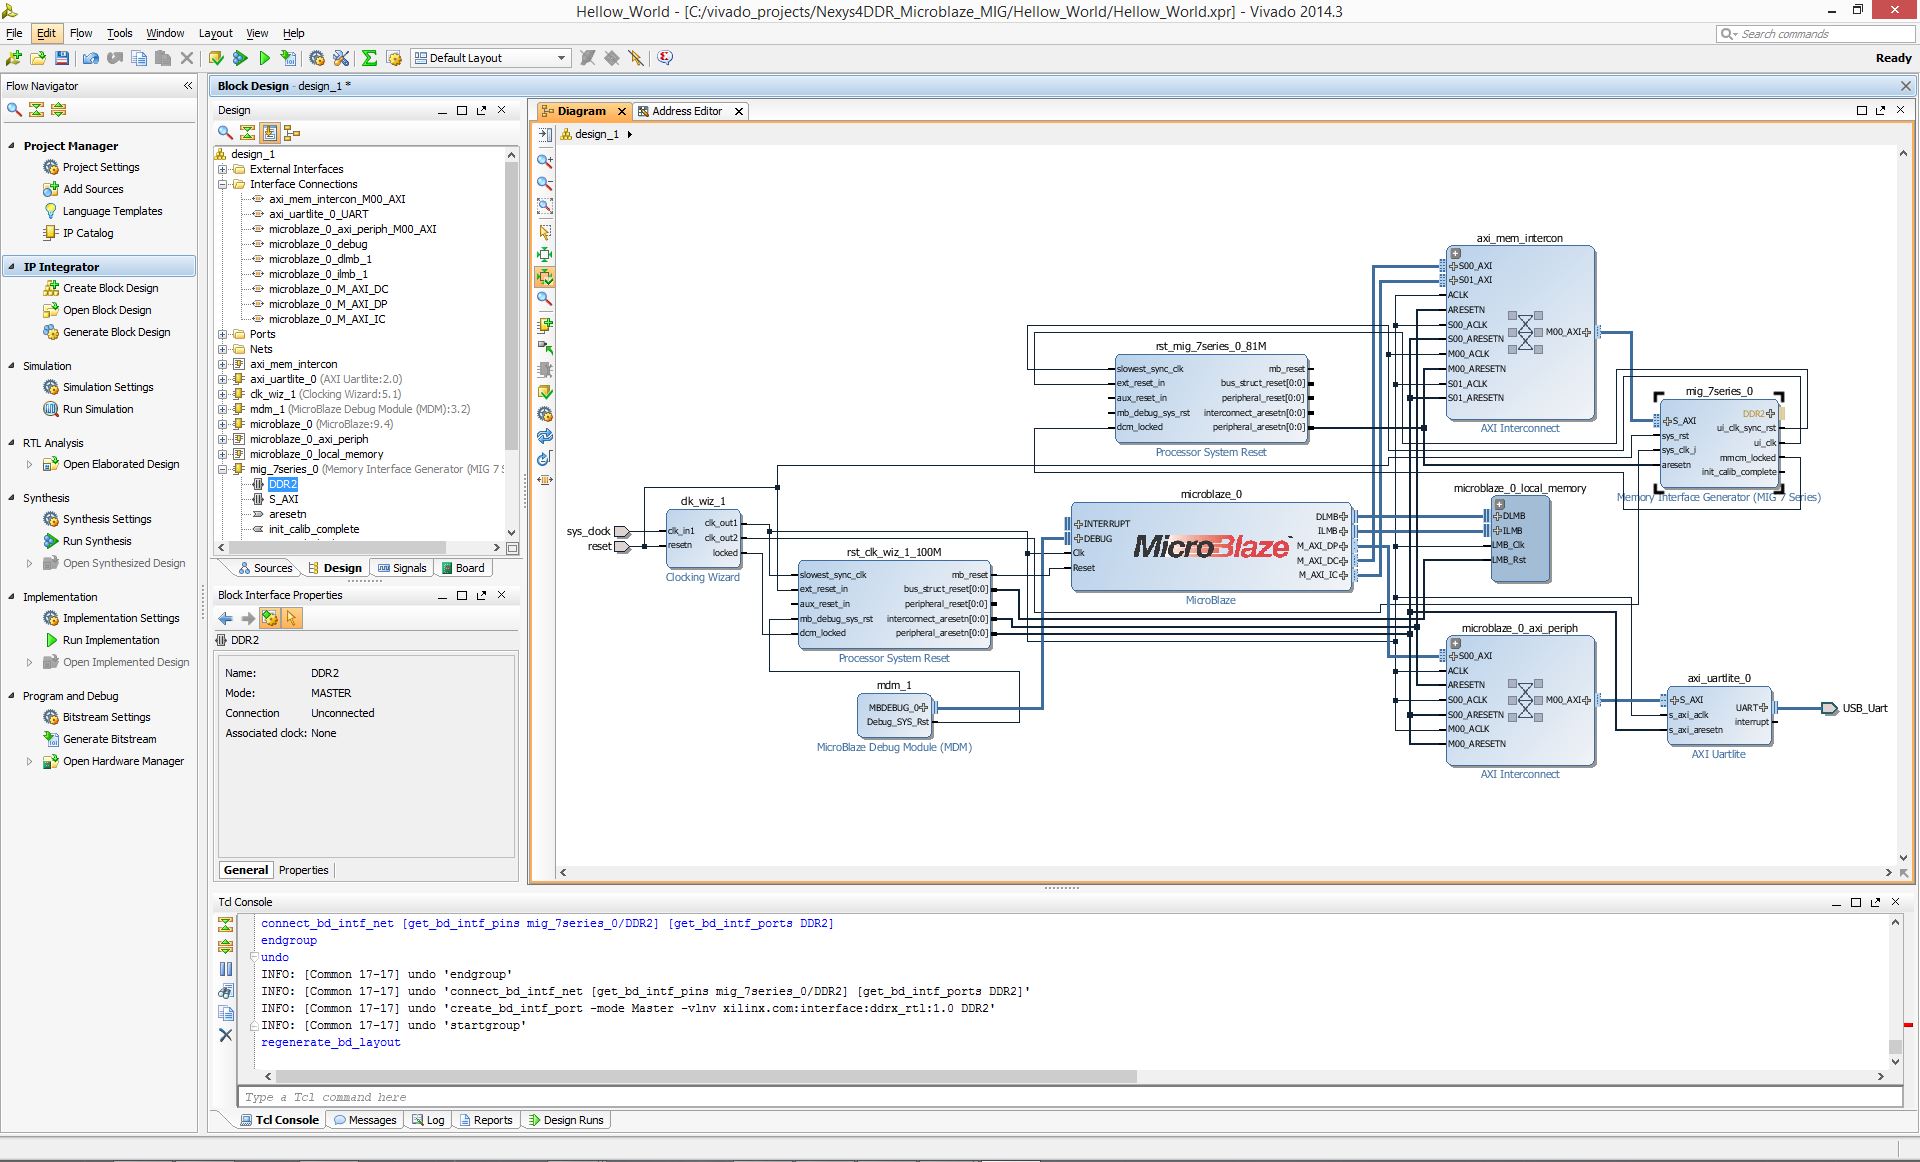
Task: Click the Regenerate Layout arrows icon
Action: click(x=545, y=437)
